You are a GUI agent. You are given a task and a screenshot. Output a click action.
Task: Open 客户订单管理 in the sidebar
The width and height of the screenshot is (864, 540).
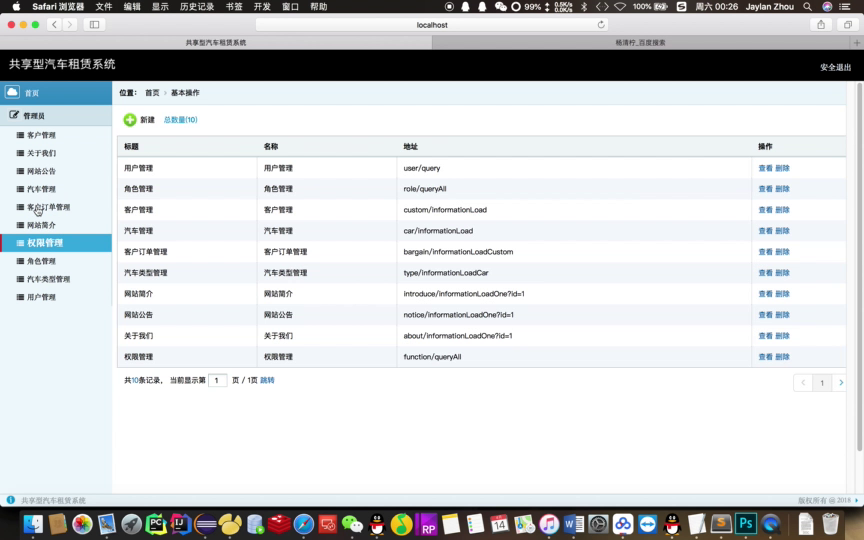click(48, 207)
